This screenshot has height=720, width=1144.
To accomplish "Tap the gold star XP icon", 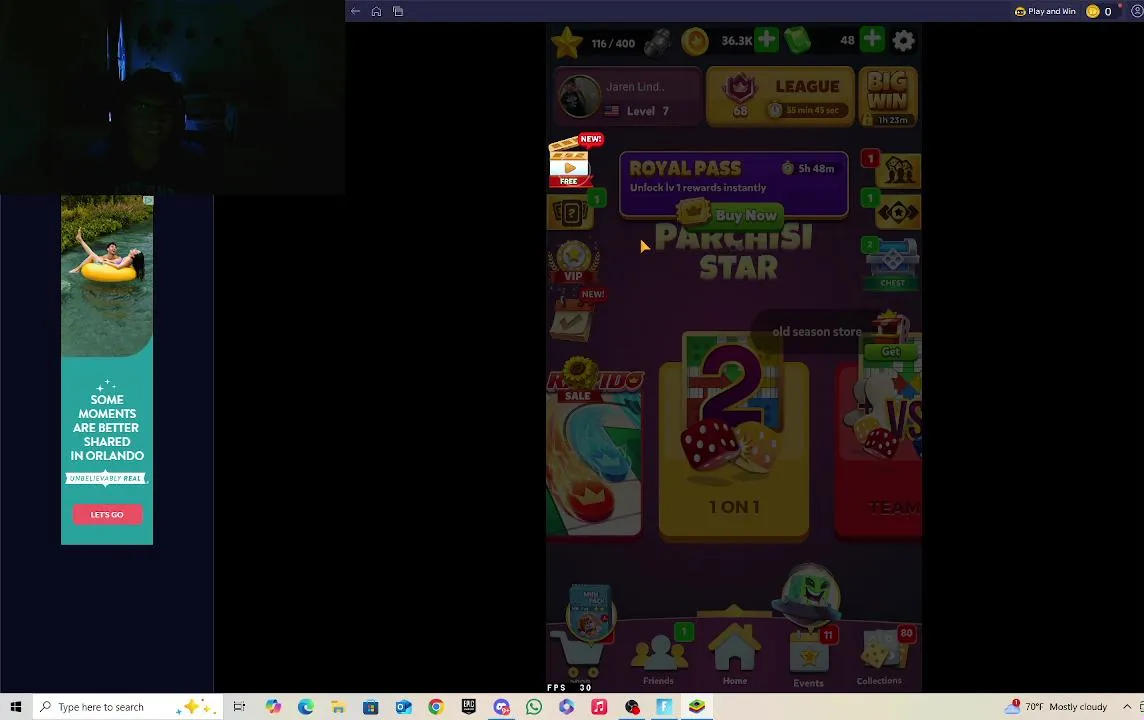I will point(567,42).
